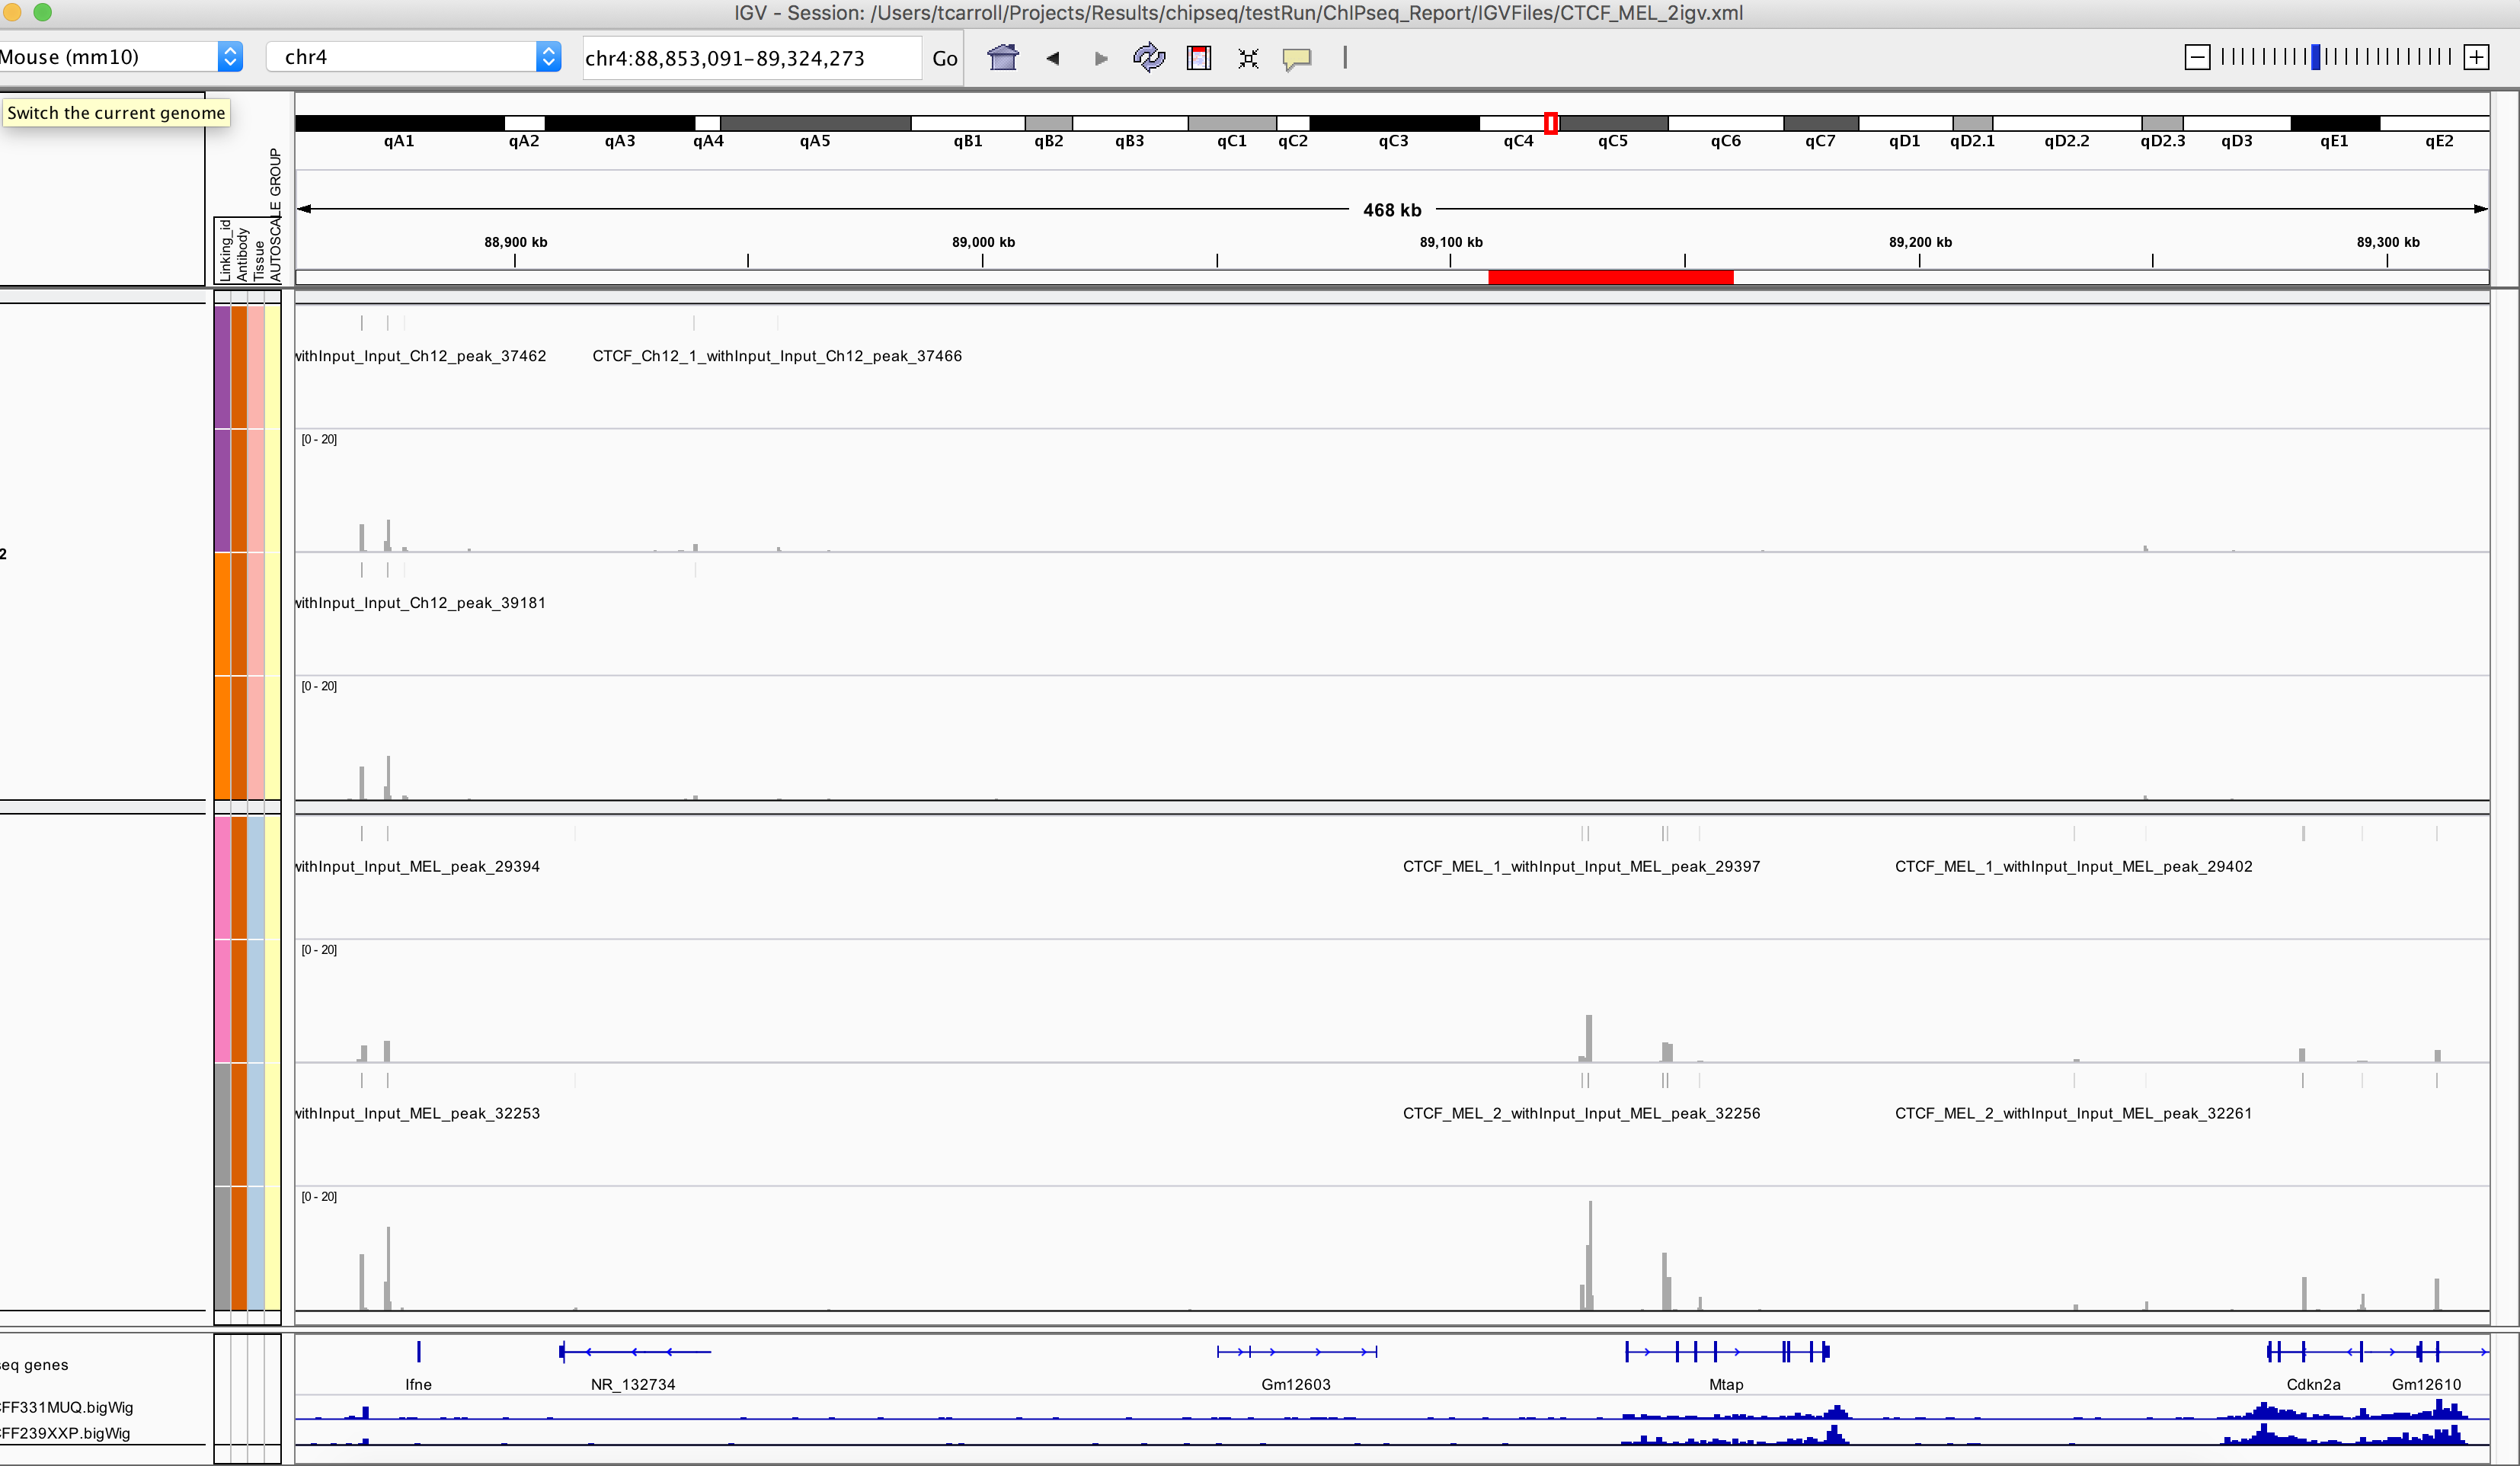Go forward with the right arrow icon

[x=1100, y=58]
